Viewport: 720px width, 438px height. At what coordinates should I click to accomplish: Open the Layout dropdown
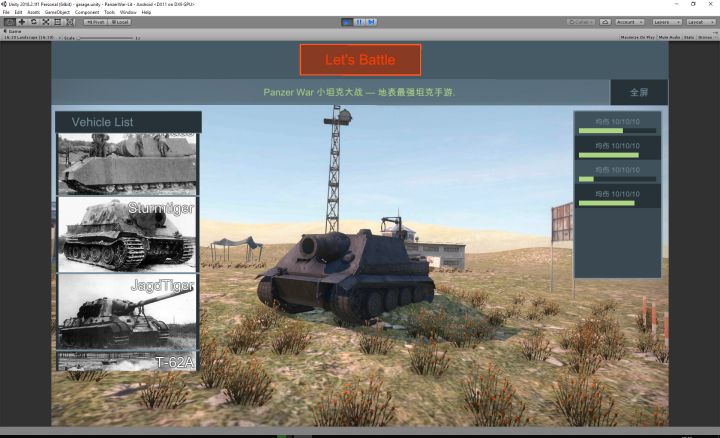700,22
